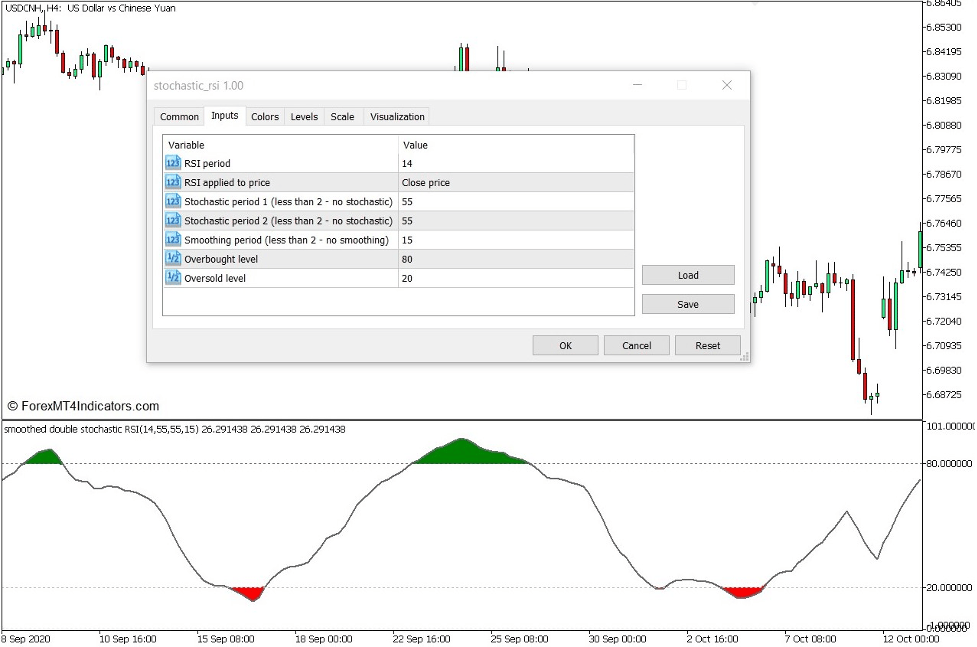This screenshot has width=977, height=647.
Task: Select the Stochastic period 2 row icon
Action: coord(171,220)
